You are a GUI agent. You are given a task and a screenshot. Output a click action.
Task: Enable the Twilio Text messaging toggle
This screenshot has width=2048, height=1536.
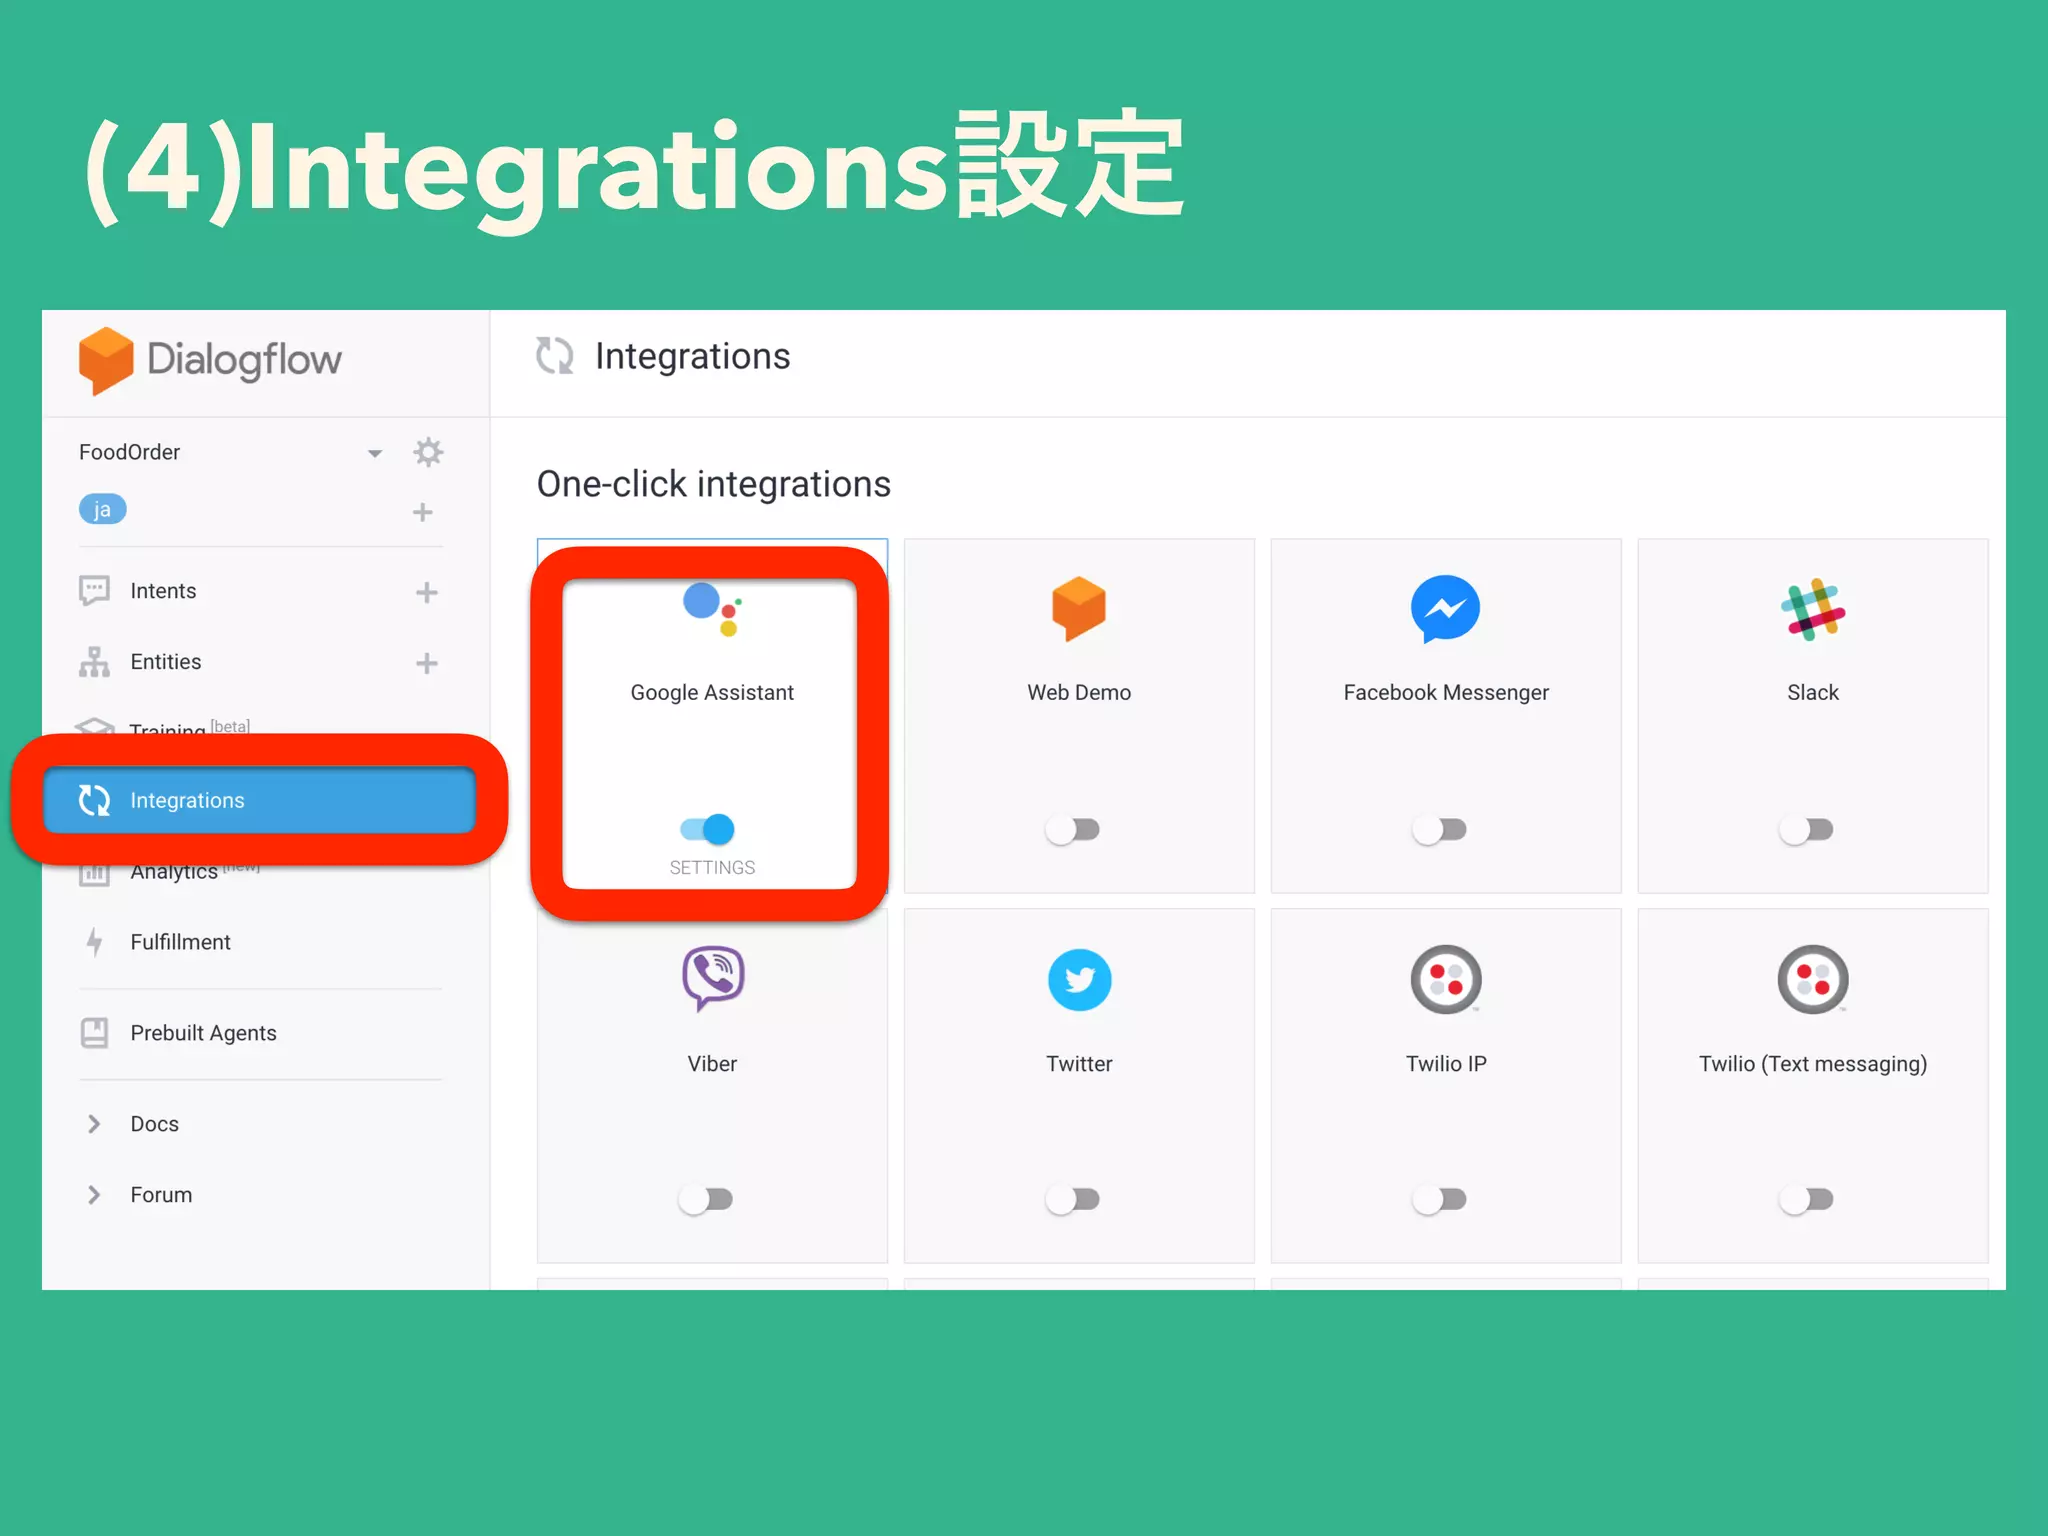click(x=1807, y=1199)
